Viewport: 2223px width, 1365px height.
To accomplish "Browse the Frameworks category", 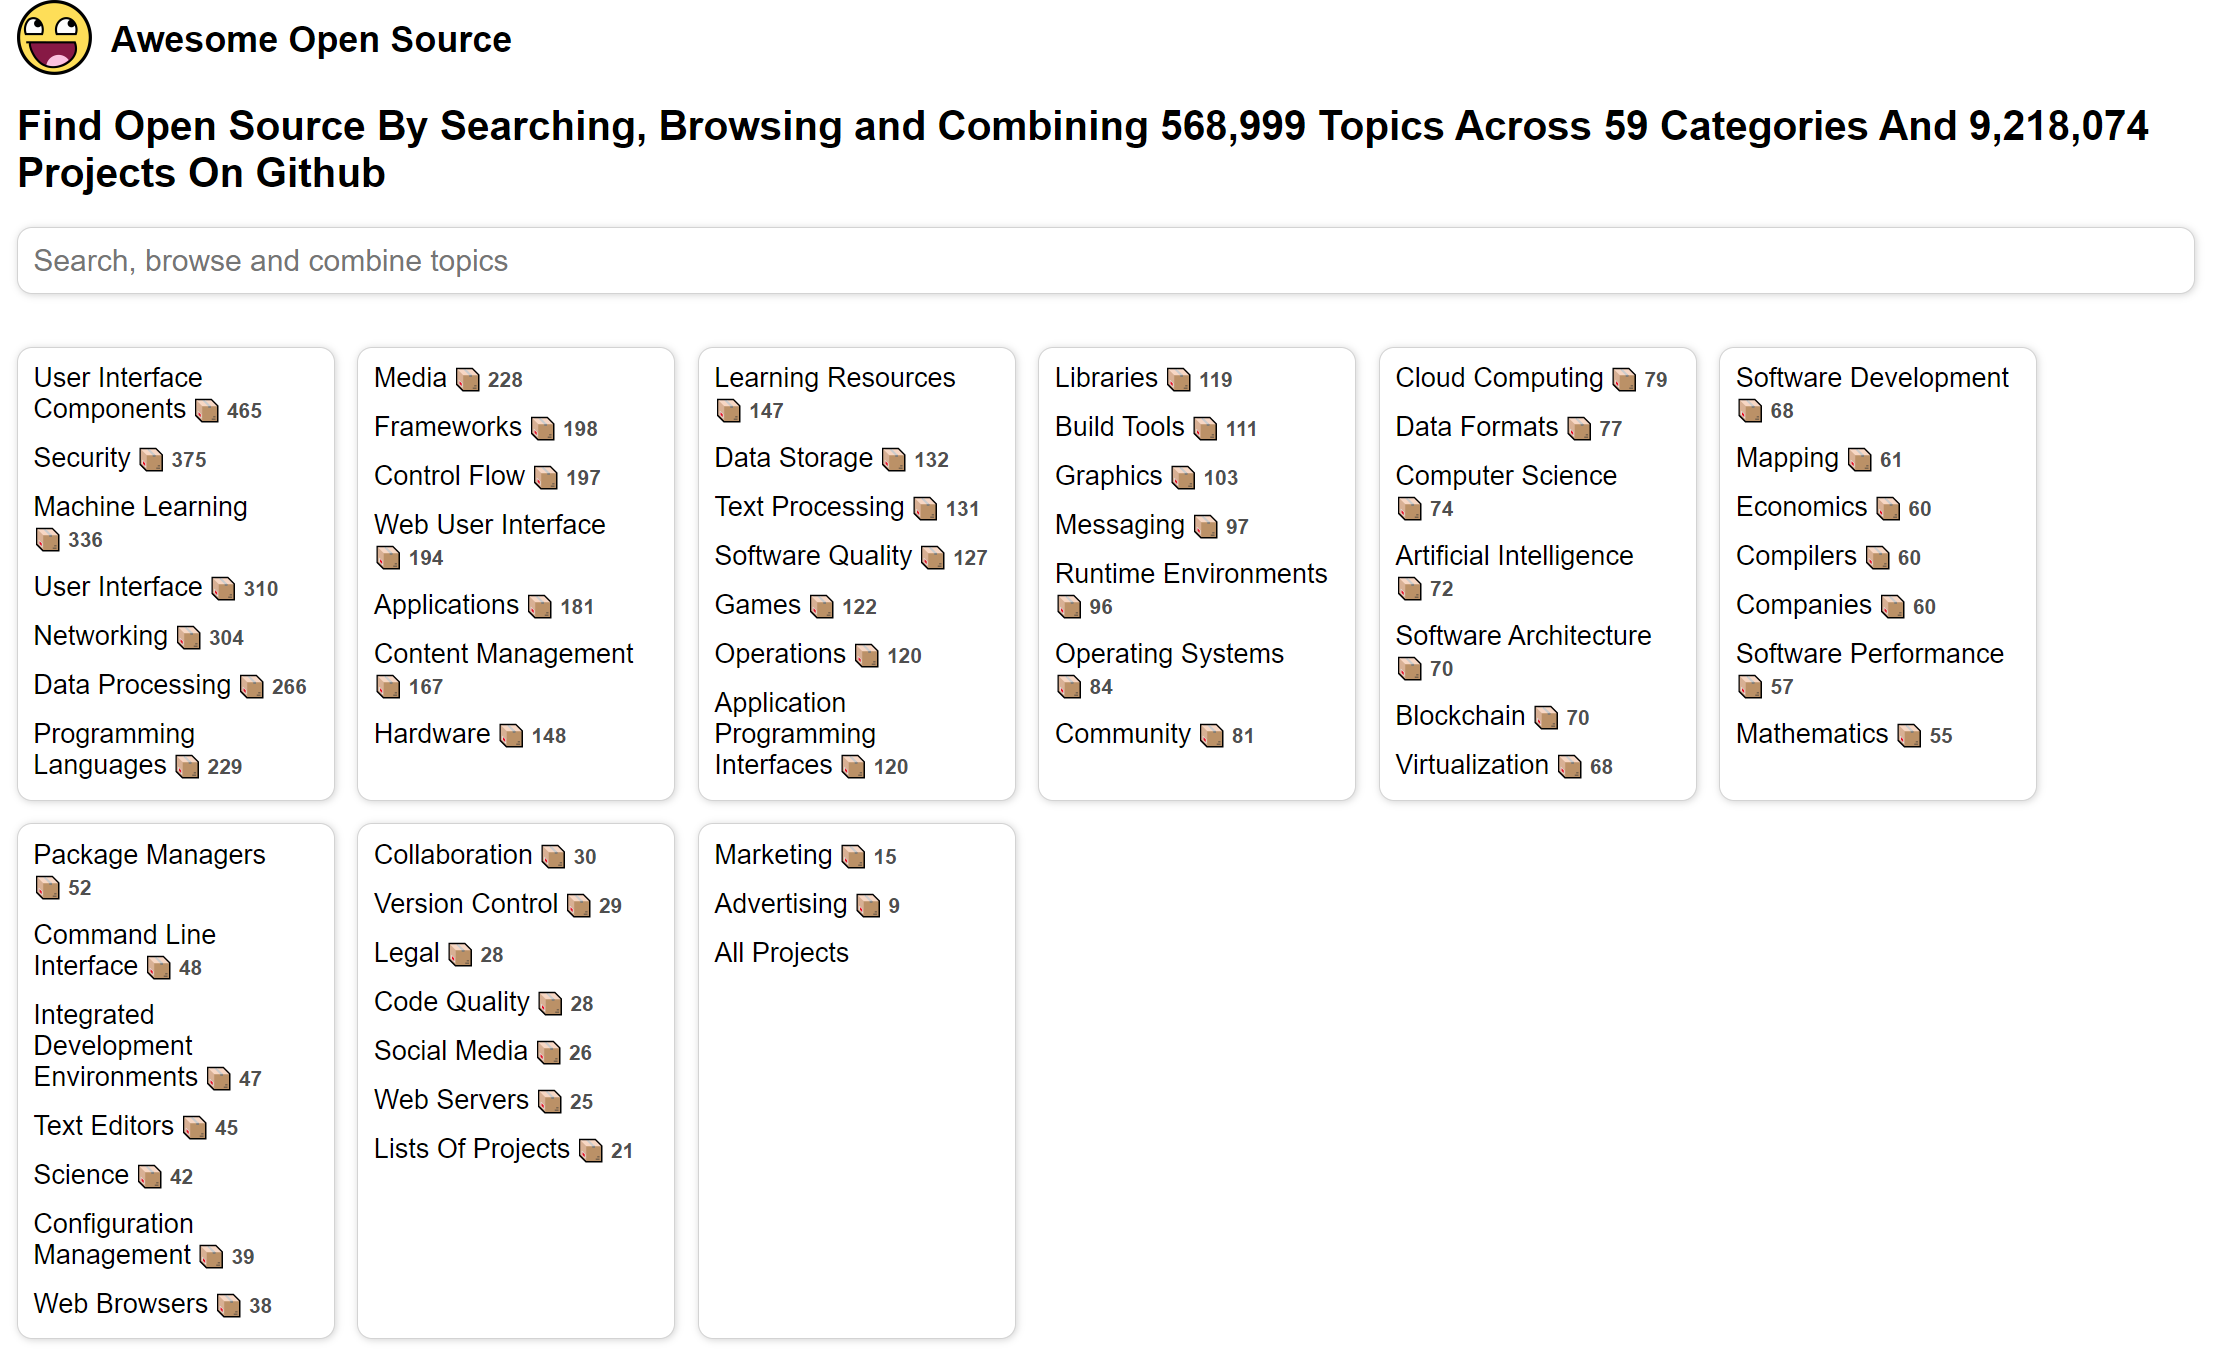I will 447,427.
